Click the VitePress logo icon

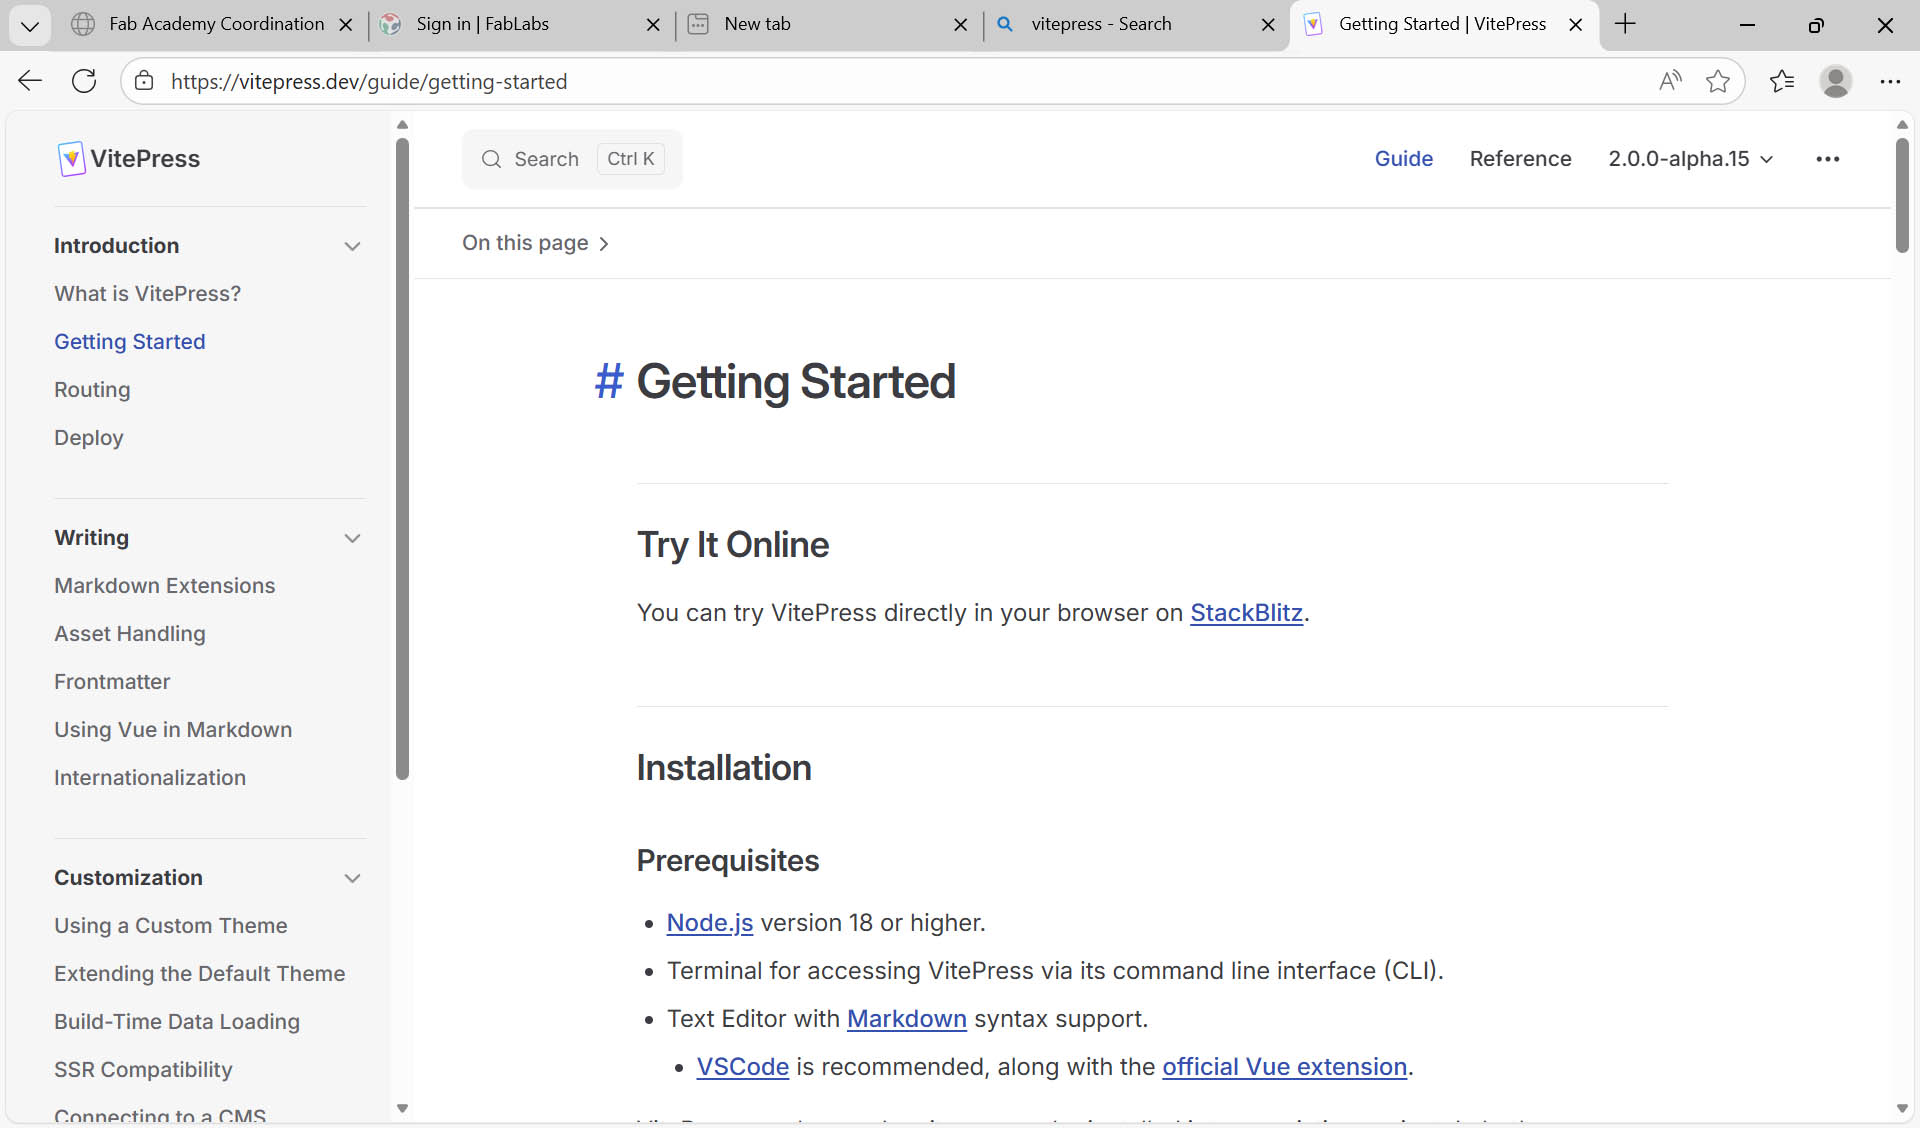point(71,159)
